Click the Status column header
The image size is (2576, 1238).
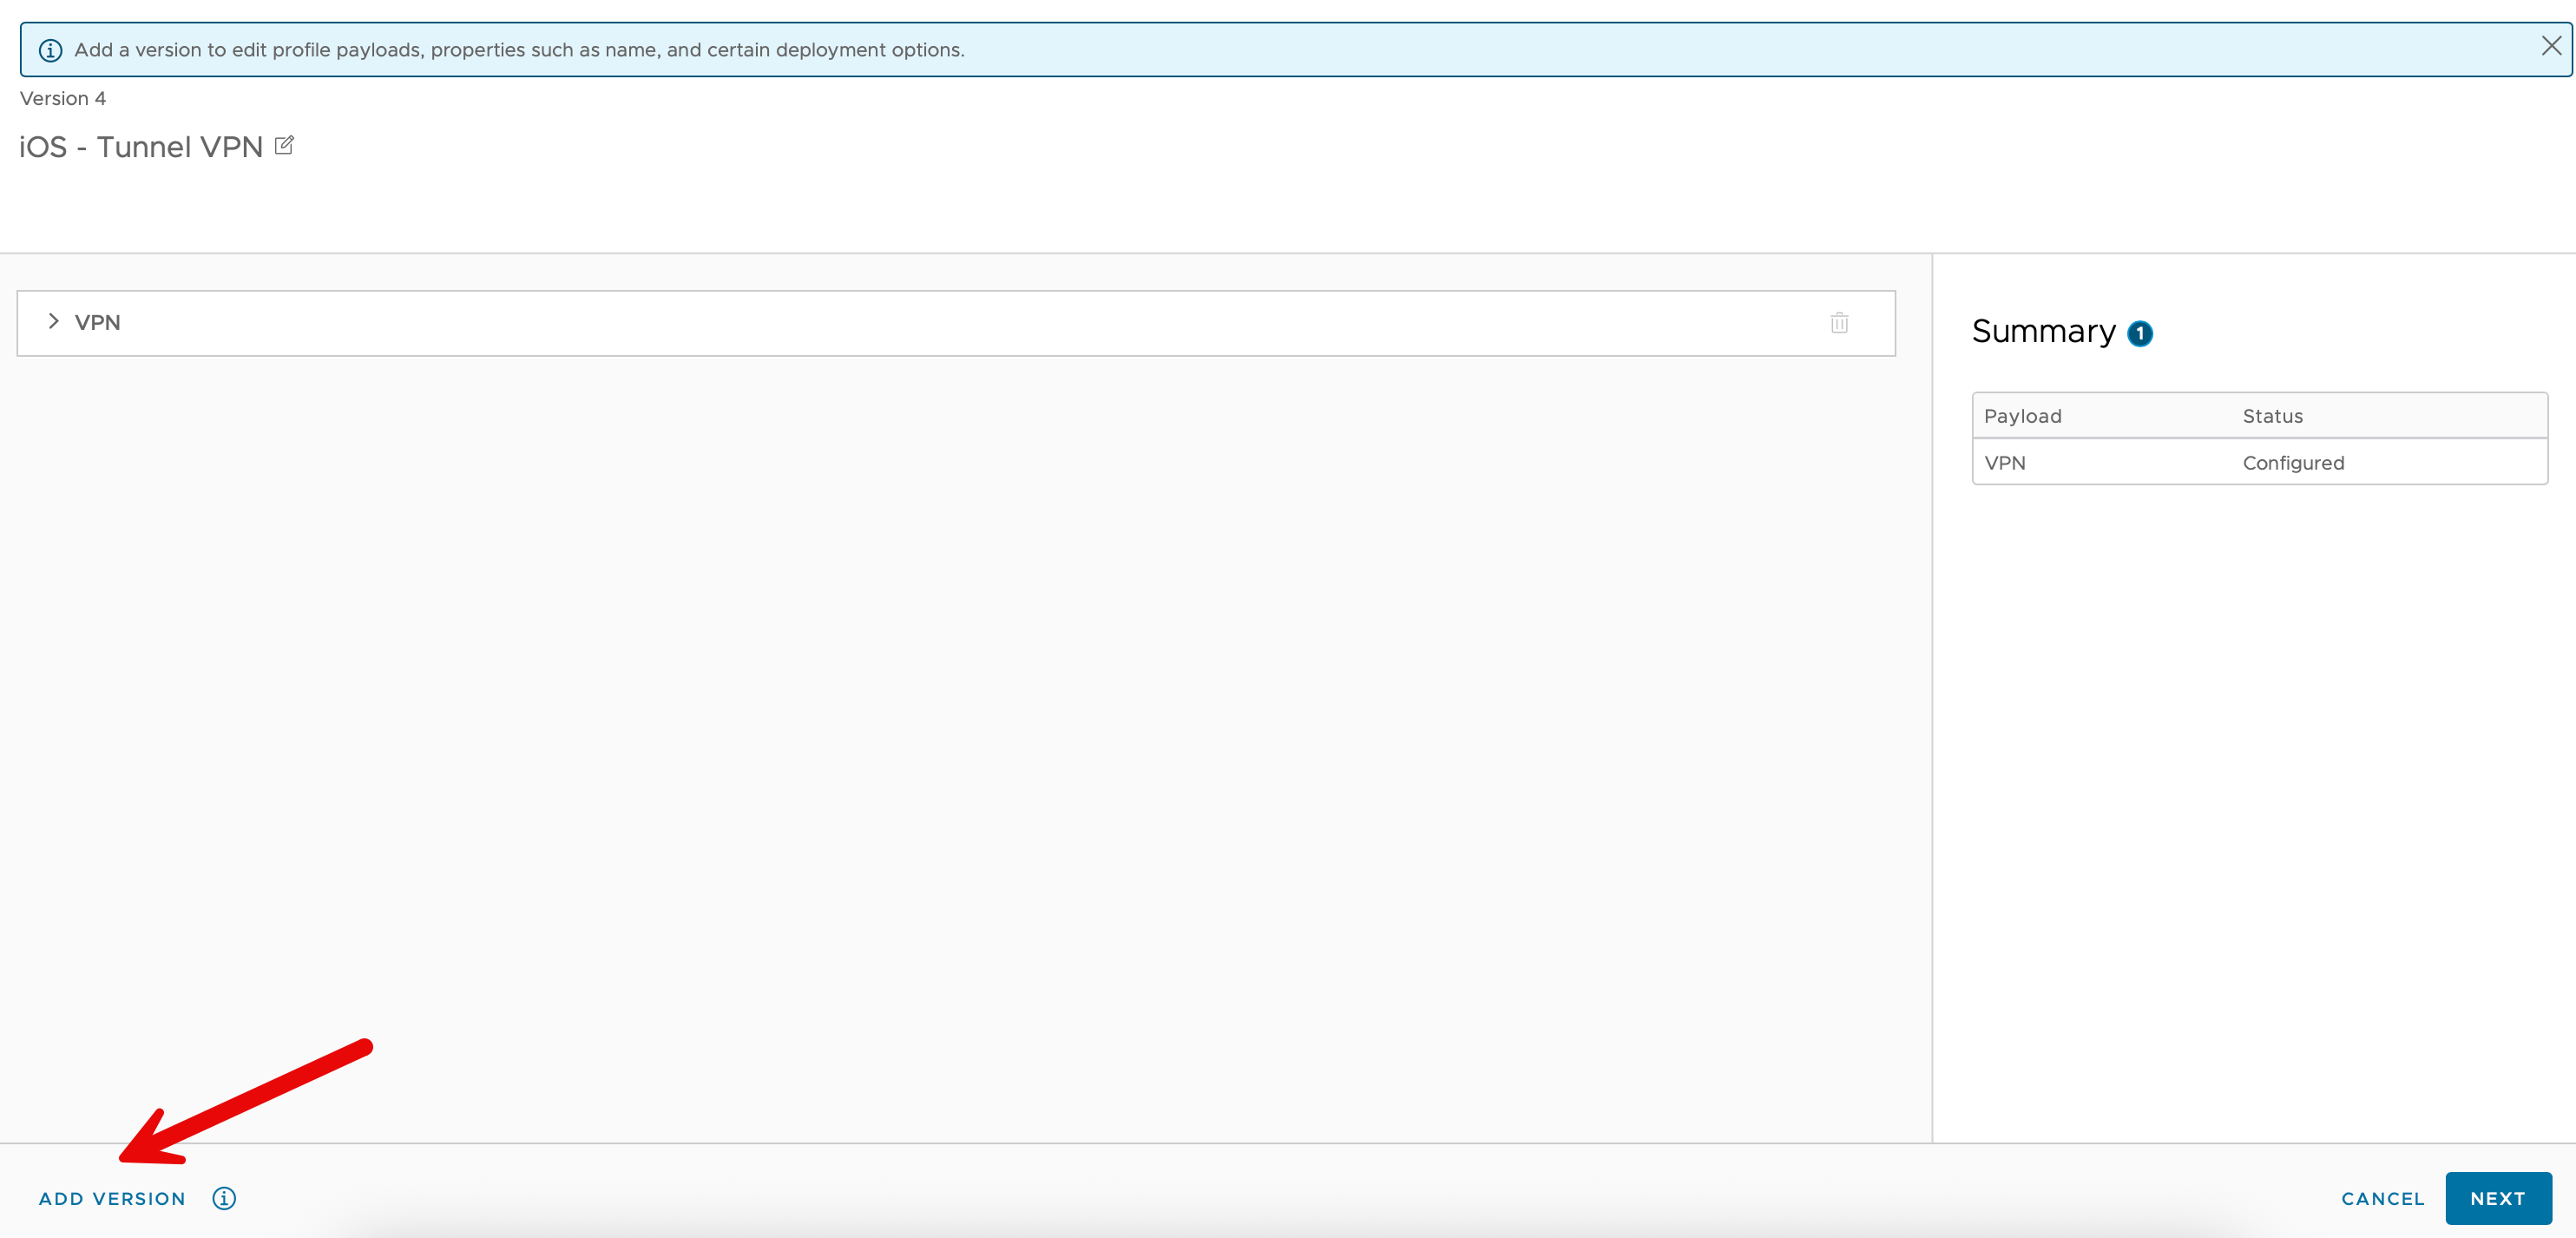2272,416
